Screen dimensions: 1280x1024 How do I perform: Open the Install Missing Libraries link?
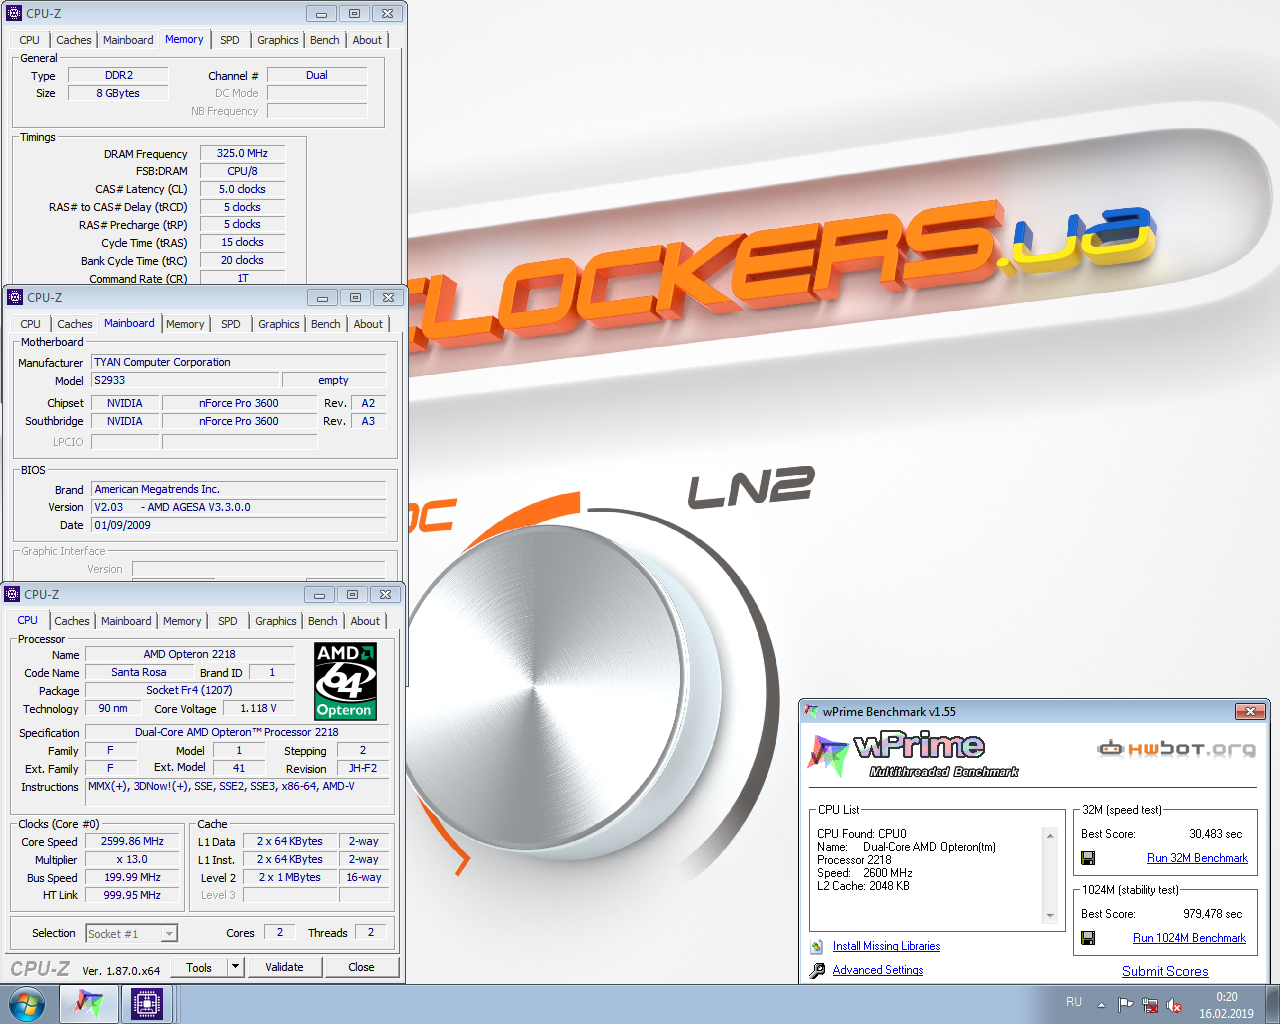(x=886, y=946)
